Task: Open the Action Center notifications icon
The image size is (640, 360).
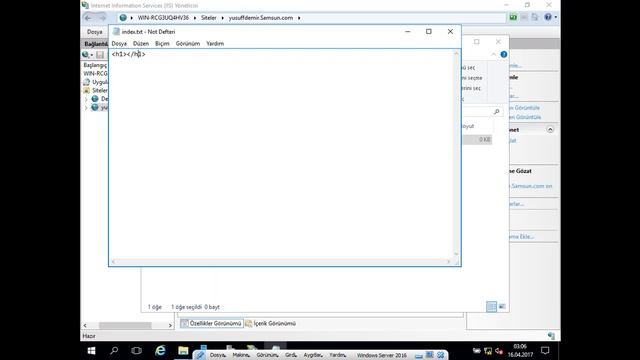Action: tap(545, 350)
